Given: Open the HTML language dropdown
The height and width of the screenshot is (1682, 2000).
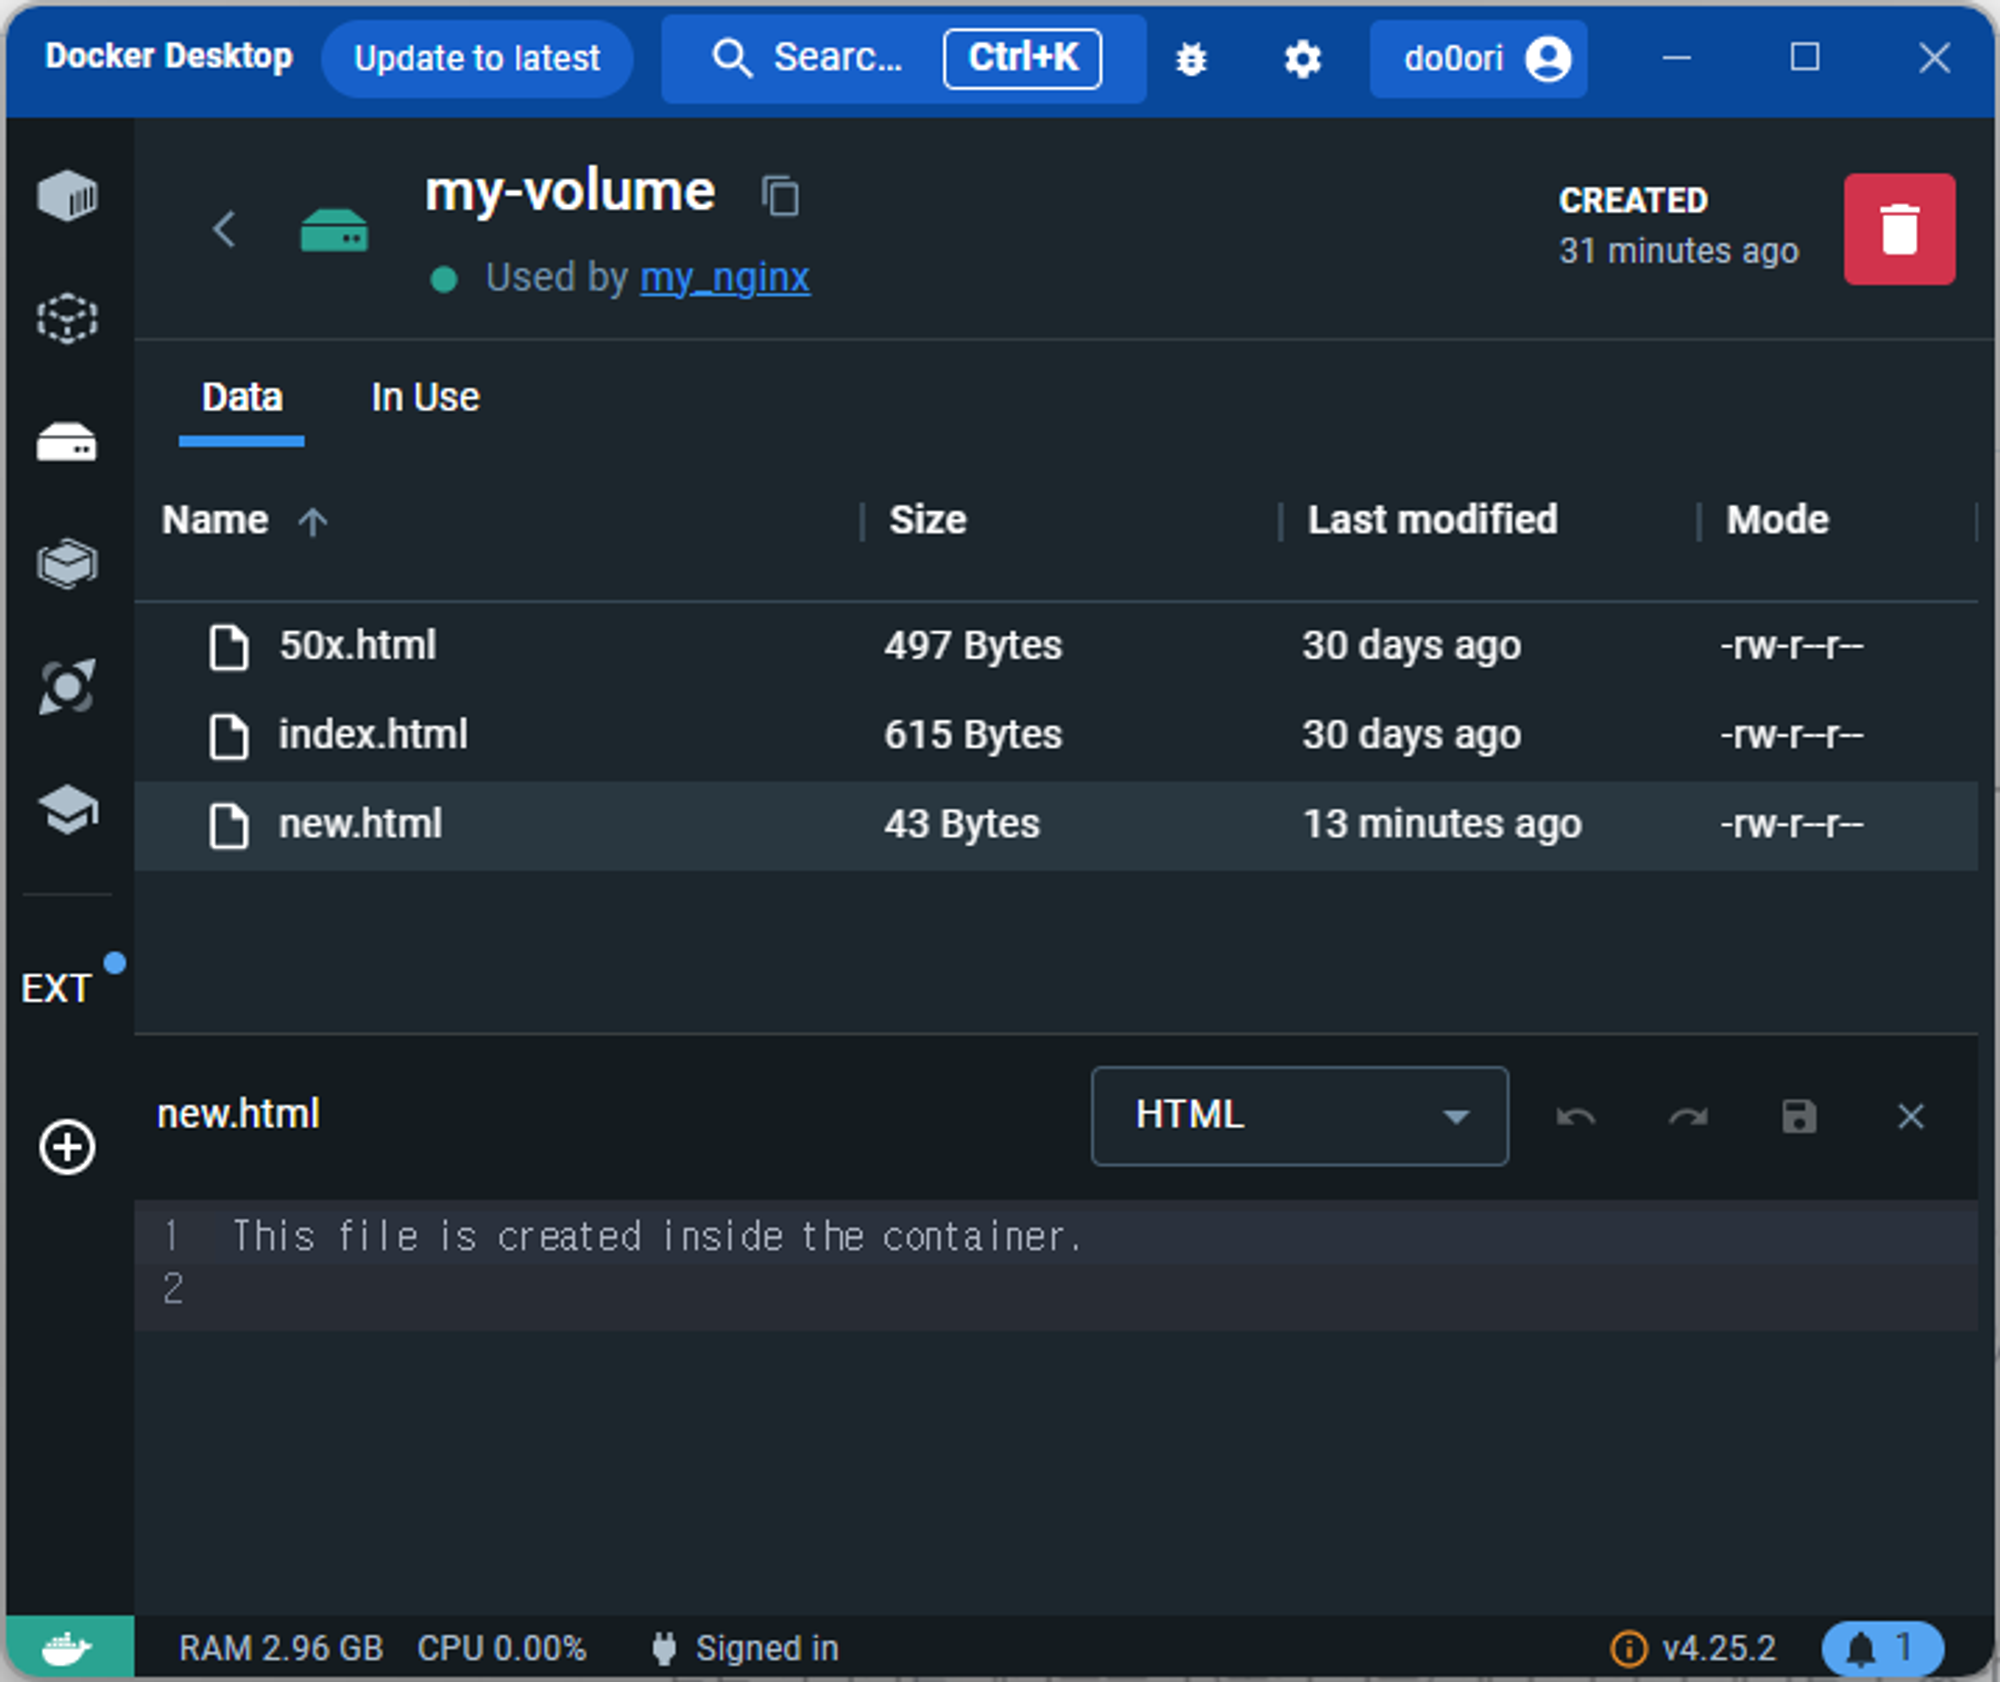Looking at the screenshot, I should (x=1300, y=1115).
